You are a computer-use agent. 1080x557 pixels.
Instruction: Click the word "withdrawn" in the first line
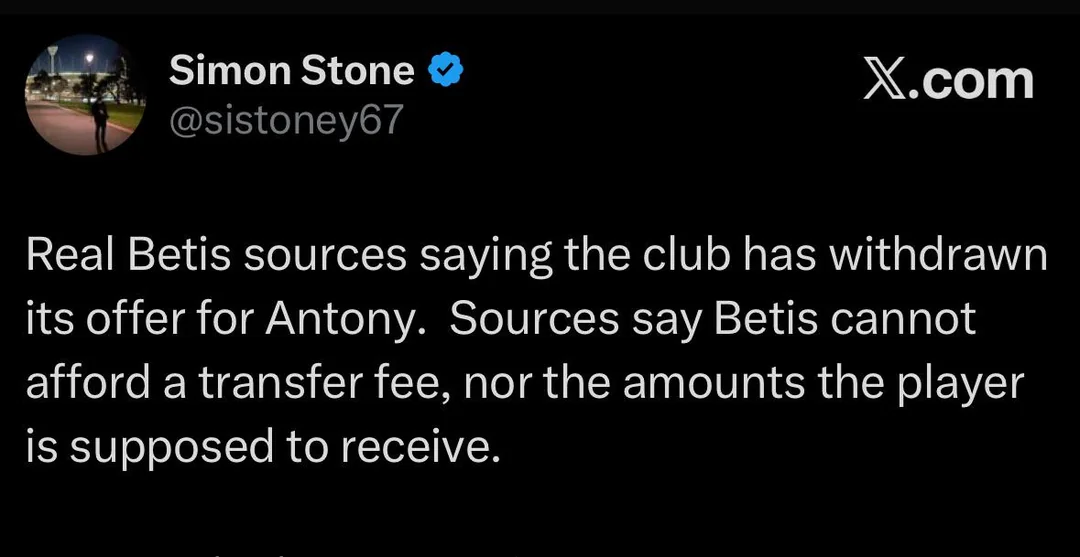(939, 256)
